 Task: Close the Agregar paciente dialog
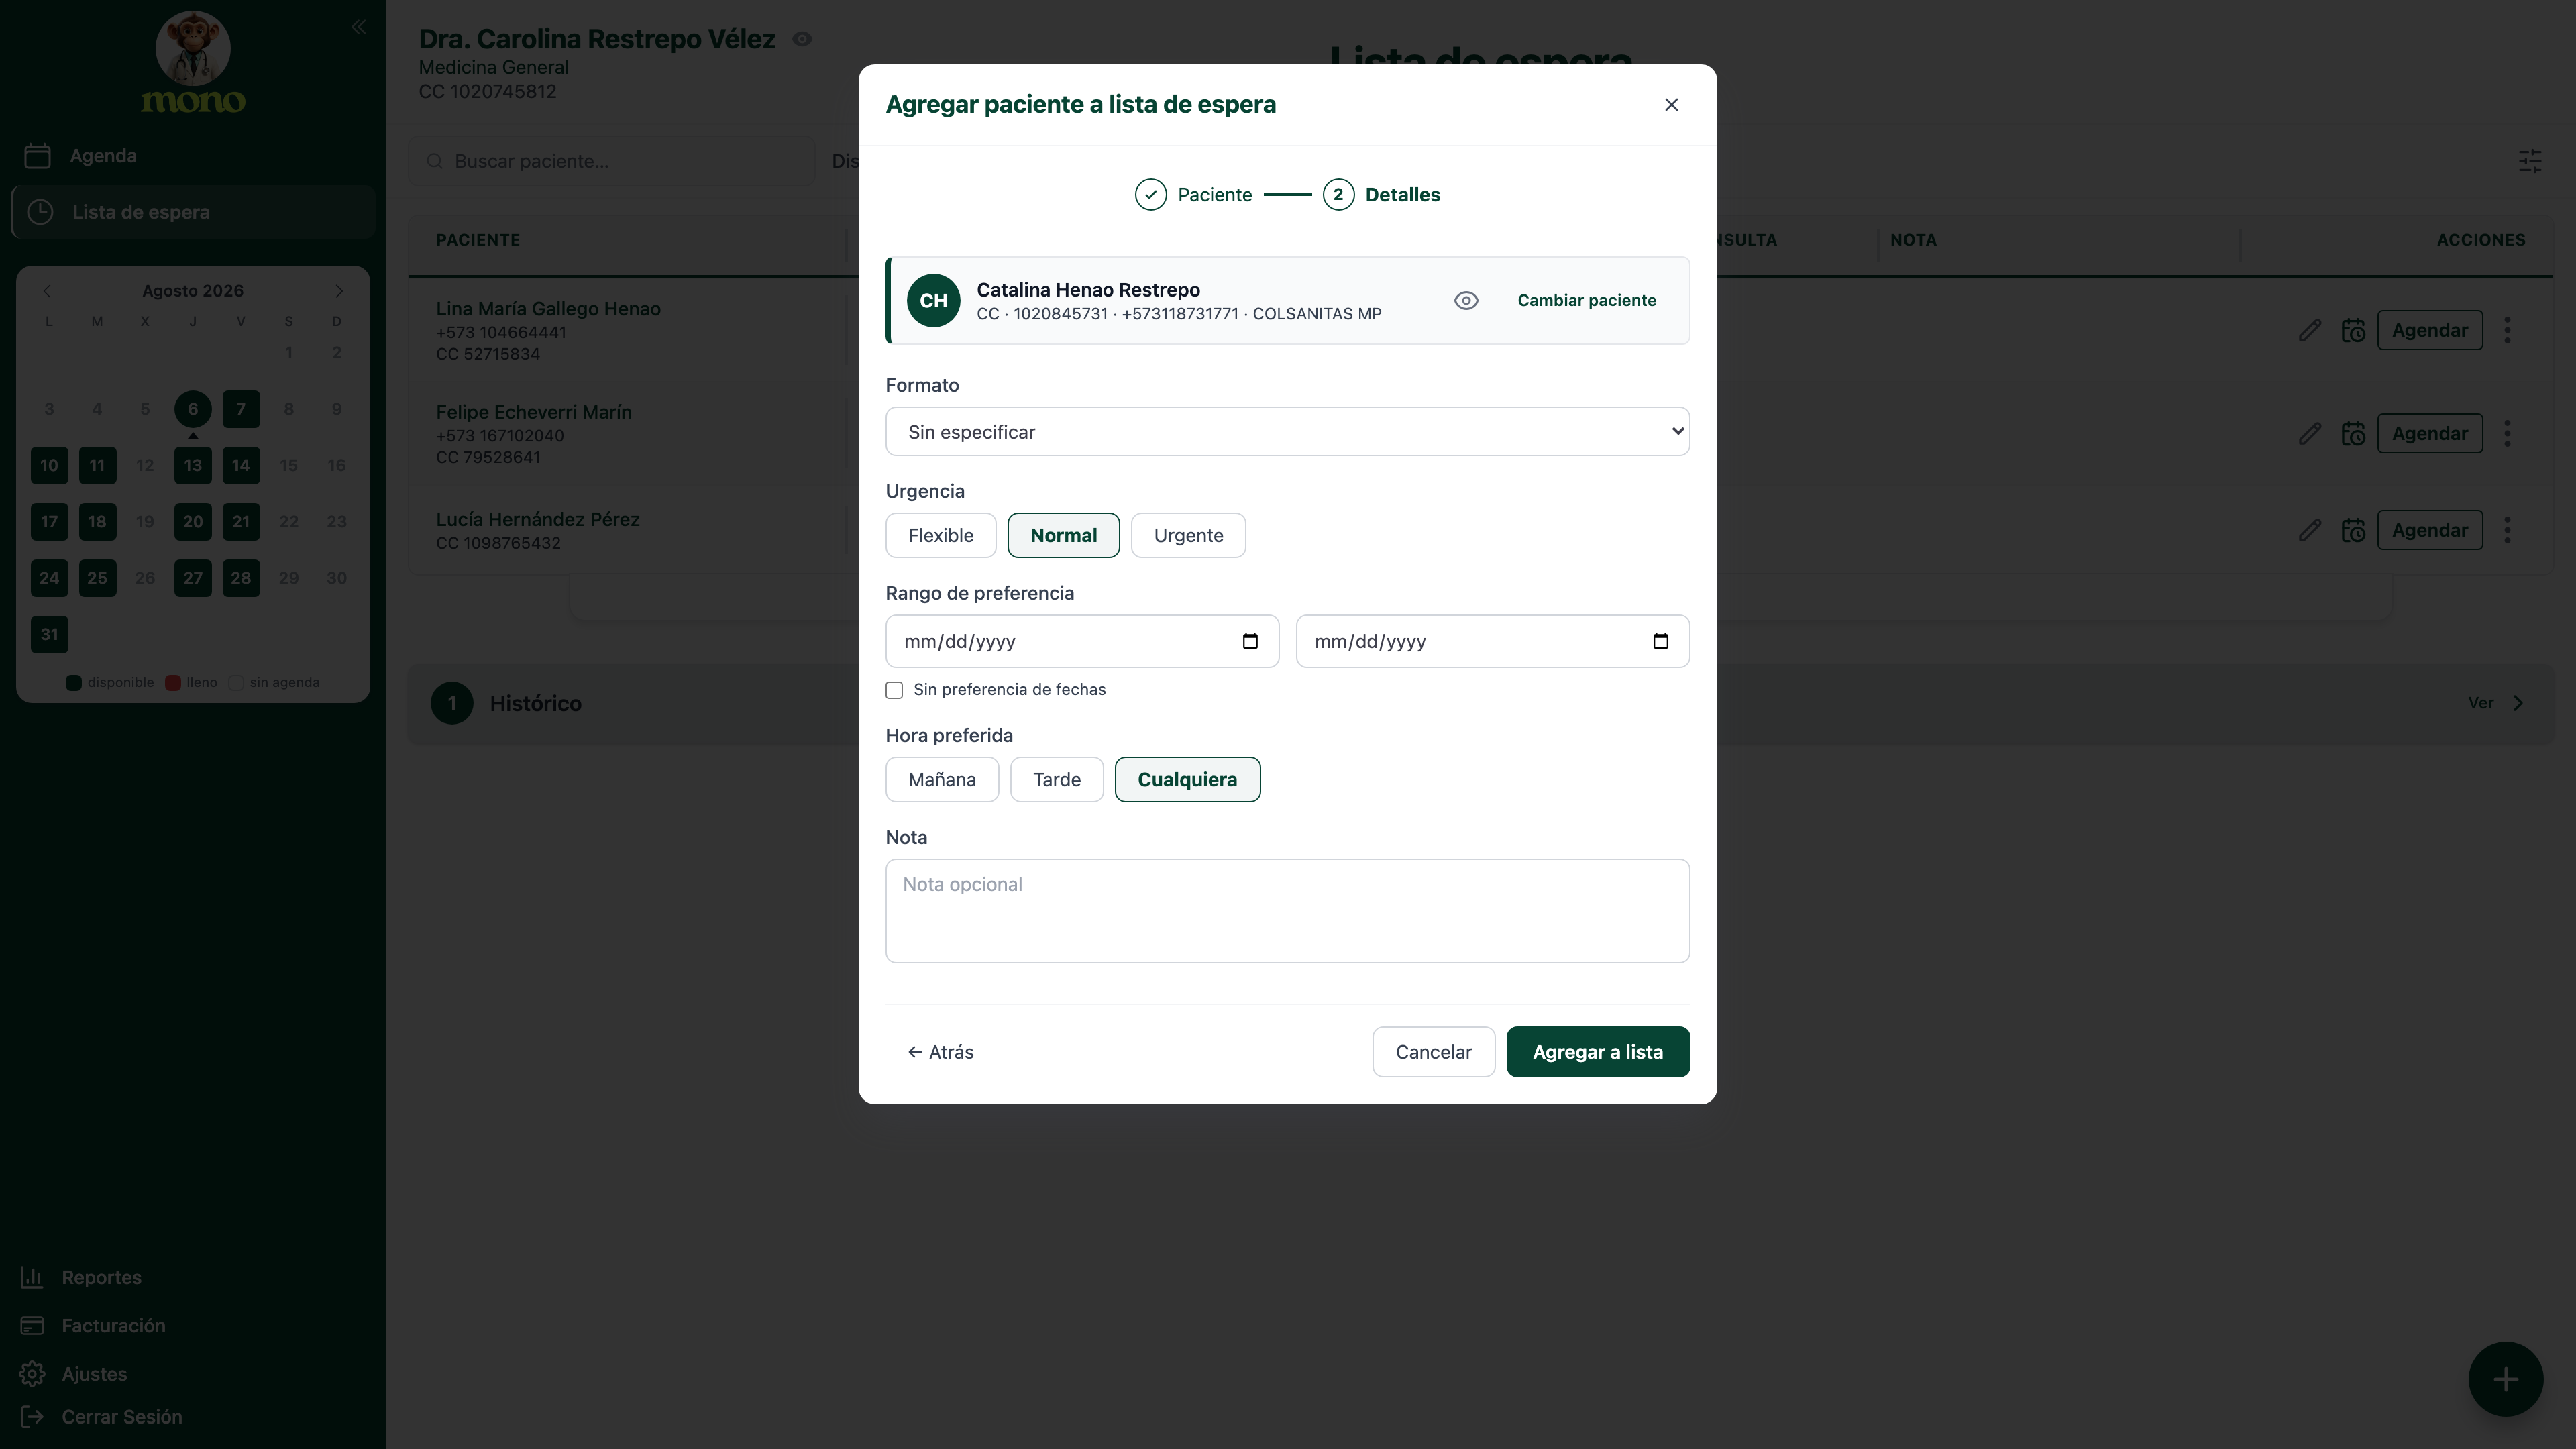1671,105
